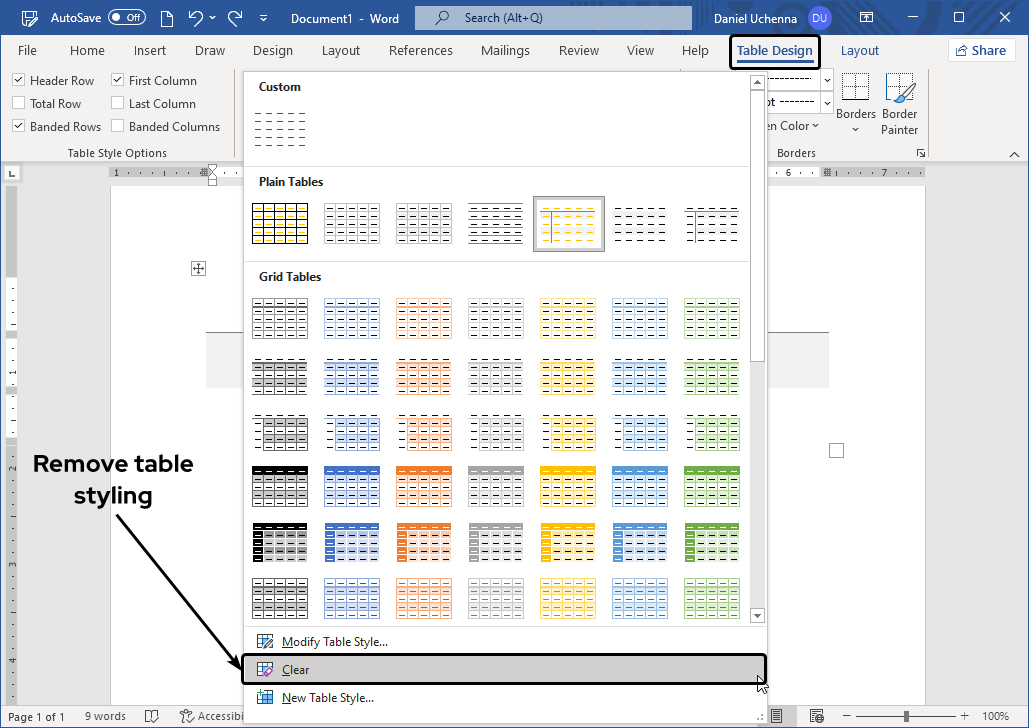This screenshot has width=1029, height=728.
Task: Check the Banded Columns option
Action: tap(118, 127)
